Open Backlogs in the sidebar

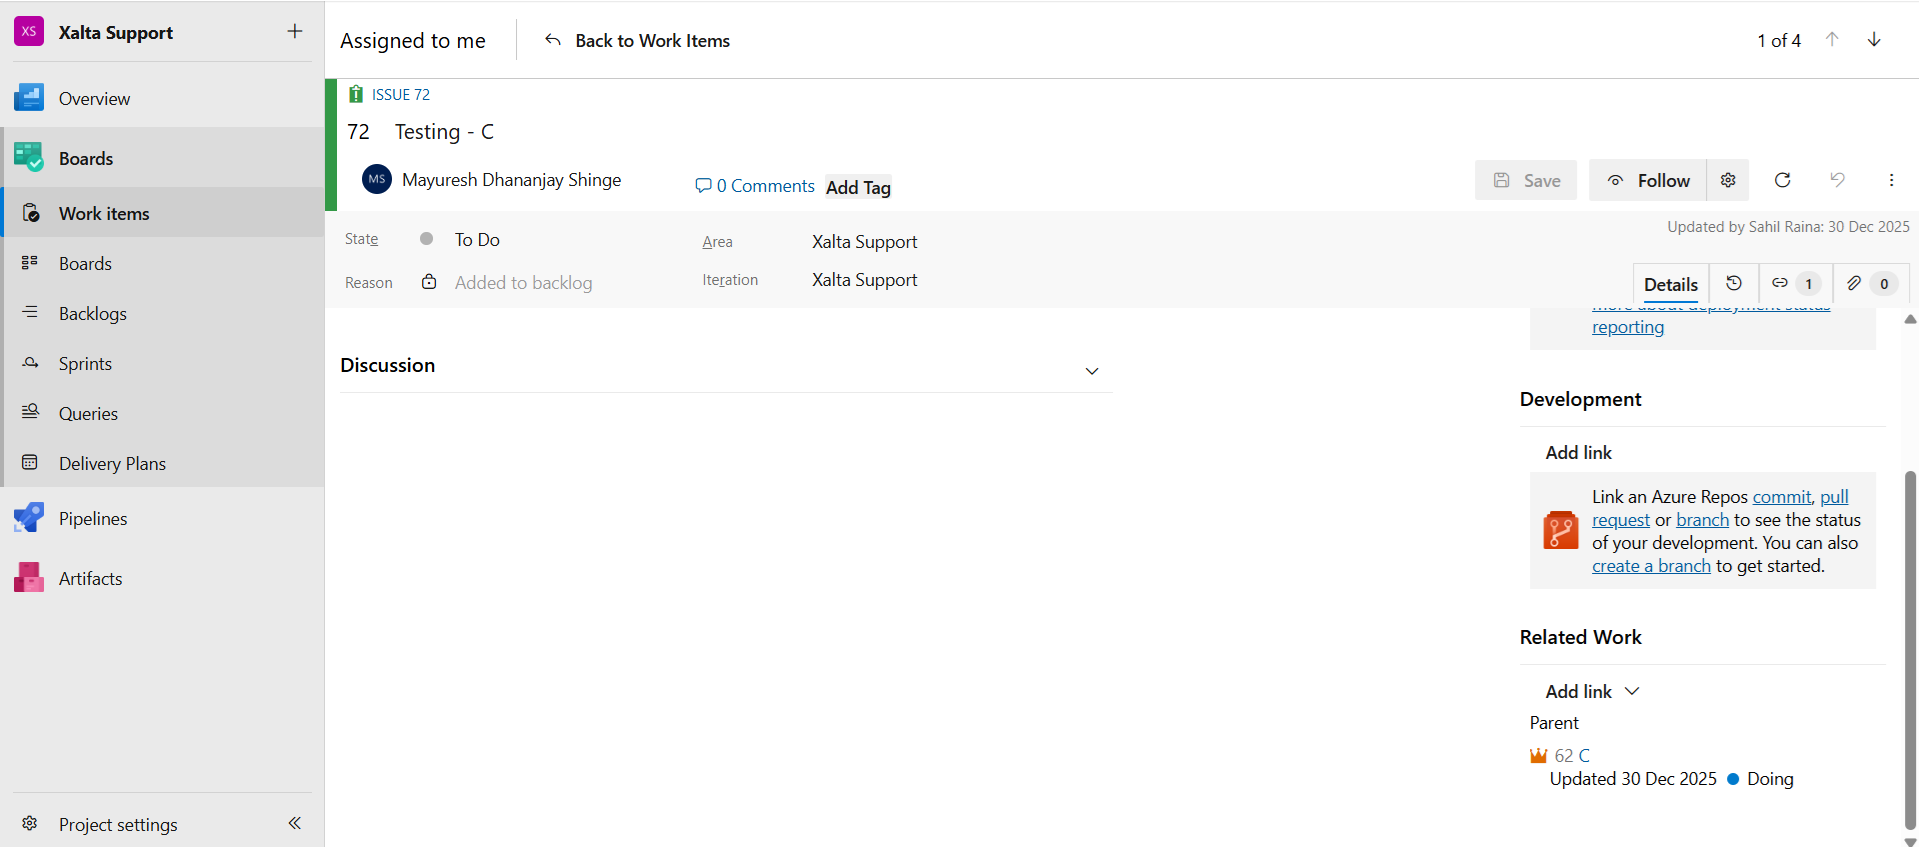click(x=92, y=314)
